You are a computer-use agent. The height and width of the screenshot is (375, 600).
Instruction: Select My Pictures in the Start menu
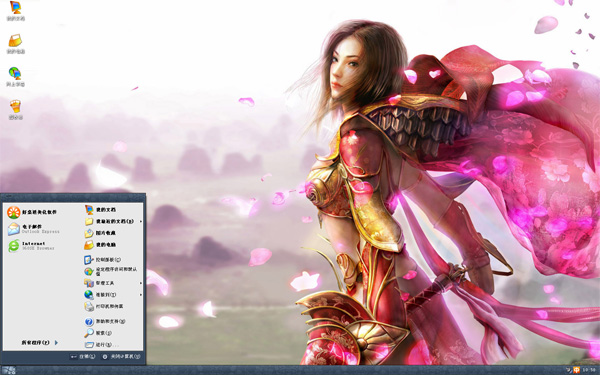[x=100, y=233]
